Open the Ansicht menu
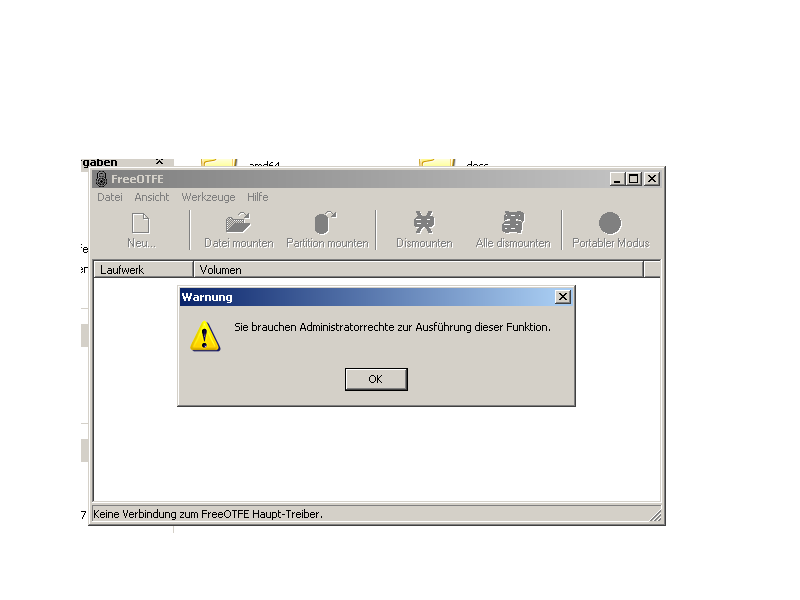Viewport: 800px width, 600px height. [x=152, y=197]
